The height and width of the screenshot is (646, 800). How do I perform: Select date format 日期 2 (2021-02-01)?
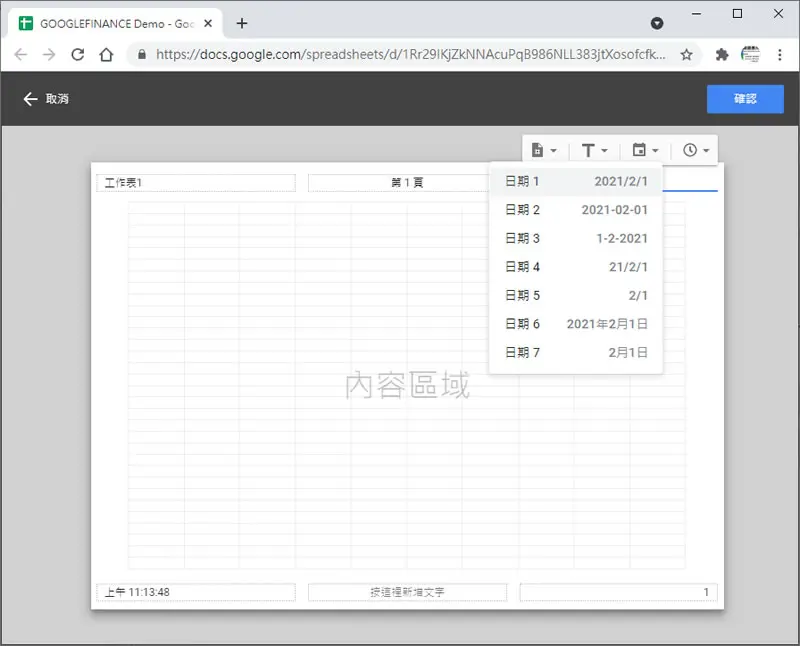click(x=576, y=210)
